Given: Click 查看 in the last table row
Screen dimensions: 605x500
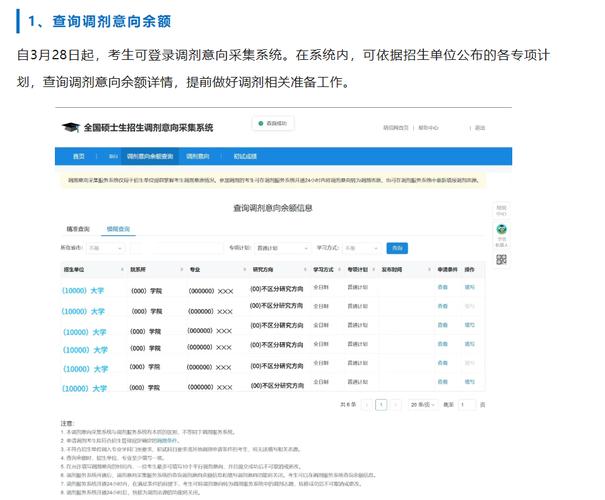Looking at the screenshot, I should point(443,382).
